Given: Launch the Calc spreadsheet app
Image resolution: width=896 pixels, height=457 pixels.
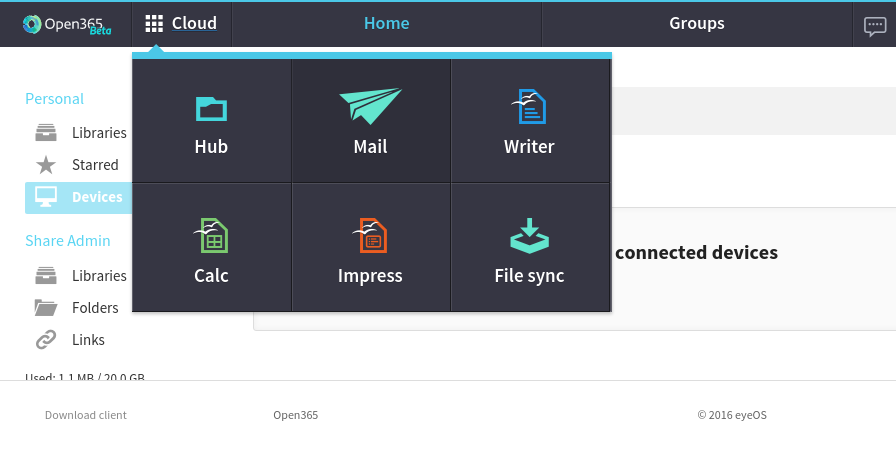Looking at the screenshot, I should point(211,247).
